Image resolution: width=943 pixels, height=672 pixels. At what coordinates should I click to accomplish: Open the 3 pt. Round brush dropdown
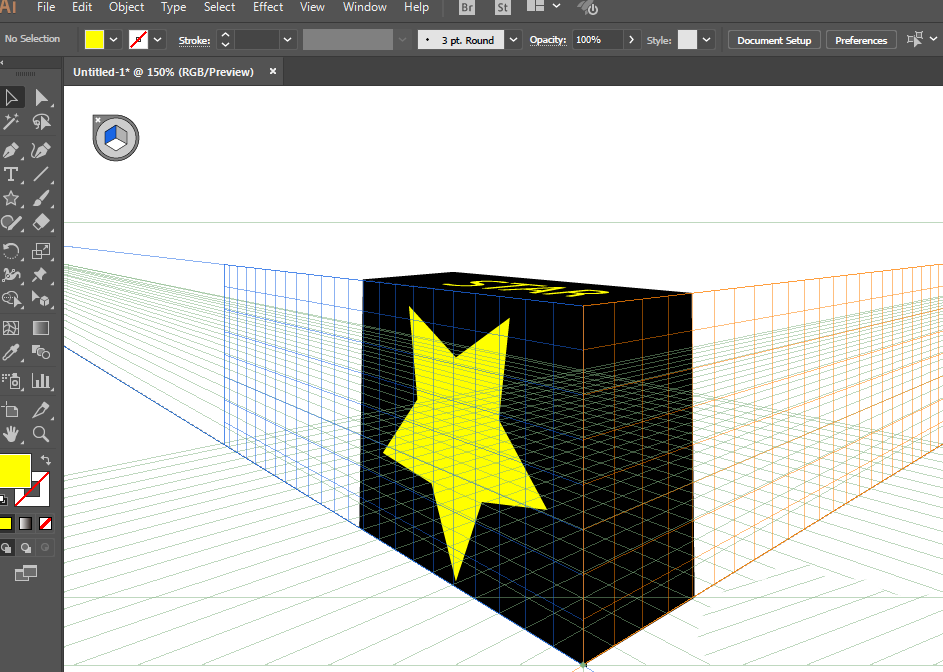click(x=513, y=40)
